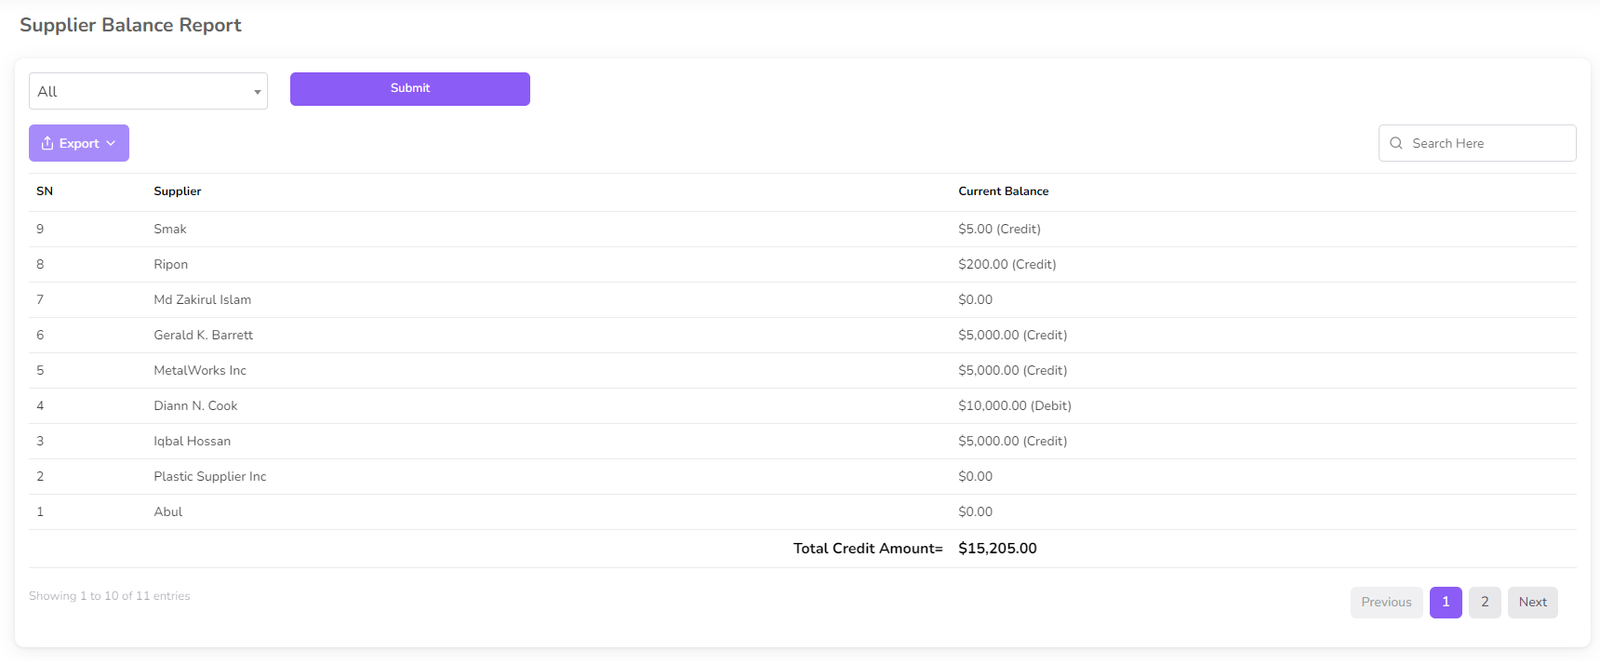The width and height of the screenshot is (1600, 661).
Task: Click the magnifier icon in search box
Action: pos(1396,143)
